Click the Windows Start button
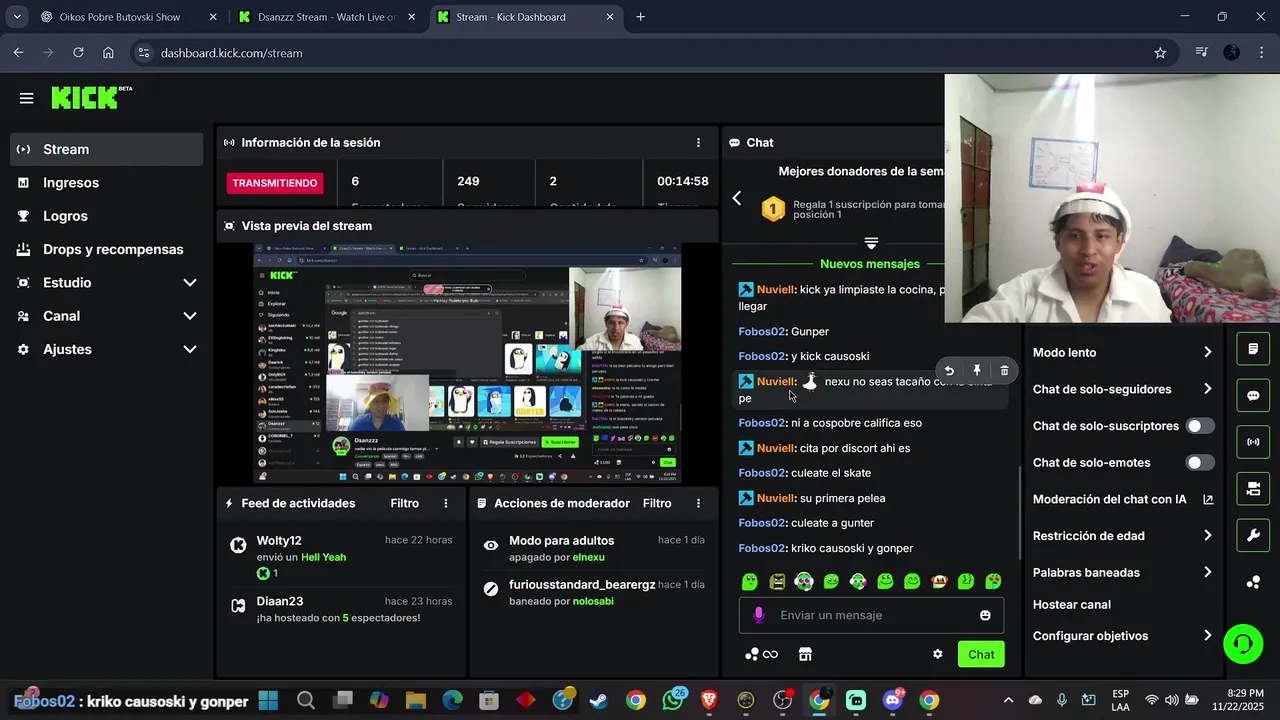 tap(269, 700)
